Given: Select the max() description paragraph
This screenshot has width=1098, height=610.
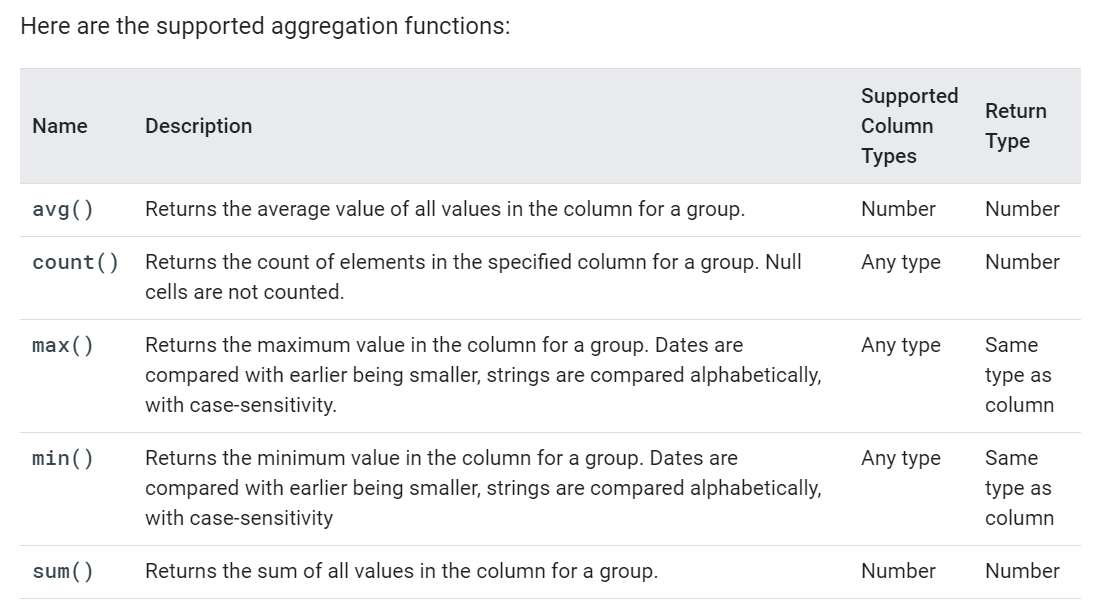Looking at the screenshot, I should [x=483, y=375].
